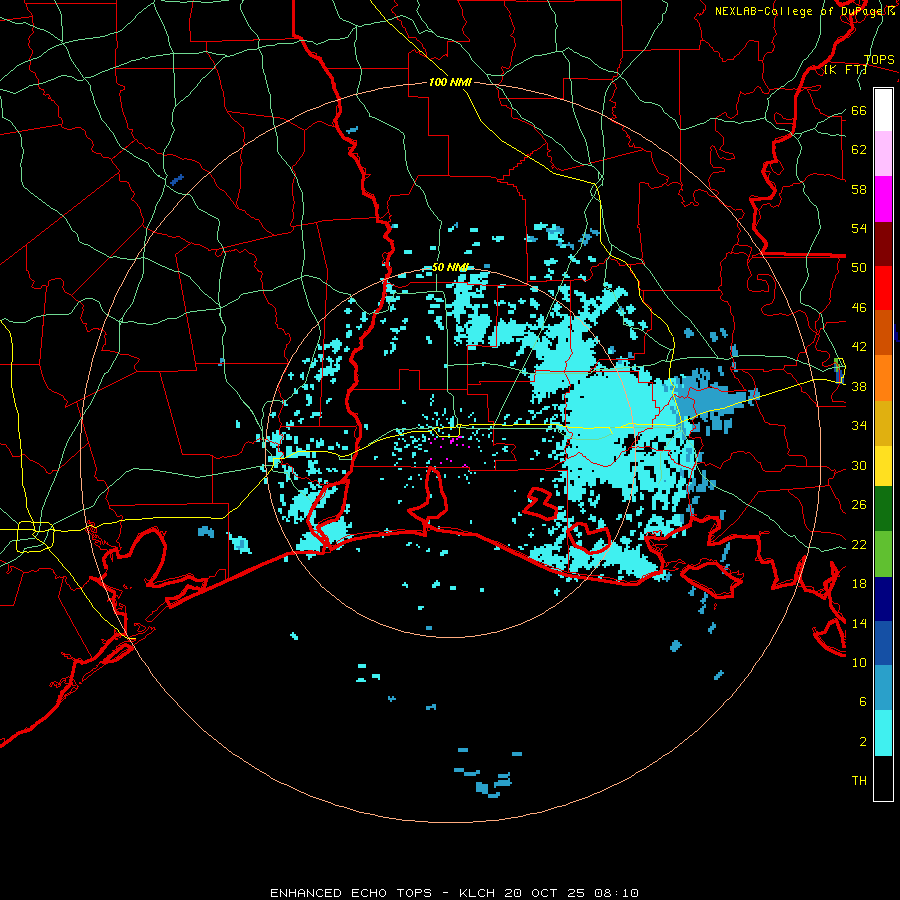Click the legend value 54
Image resolution: width=900 pixels, height=900 pixels.
coord(859,228)
